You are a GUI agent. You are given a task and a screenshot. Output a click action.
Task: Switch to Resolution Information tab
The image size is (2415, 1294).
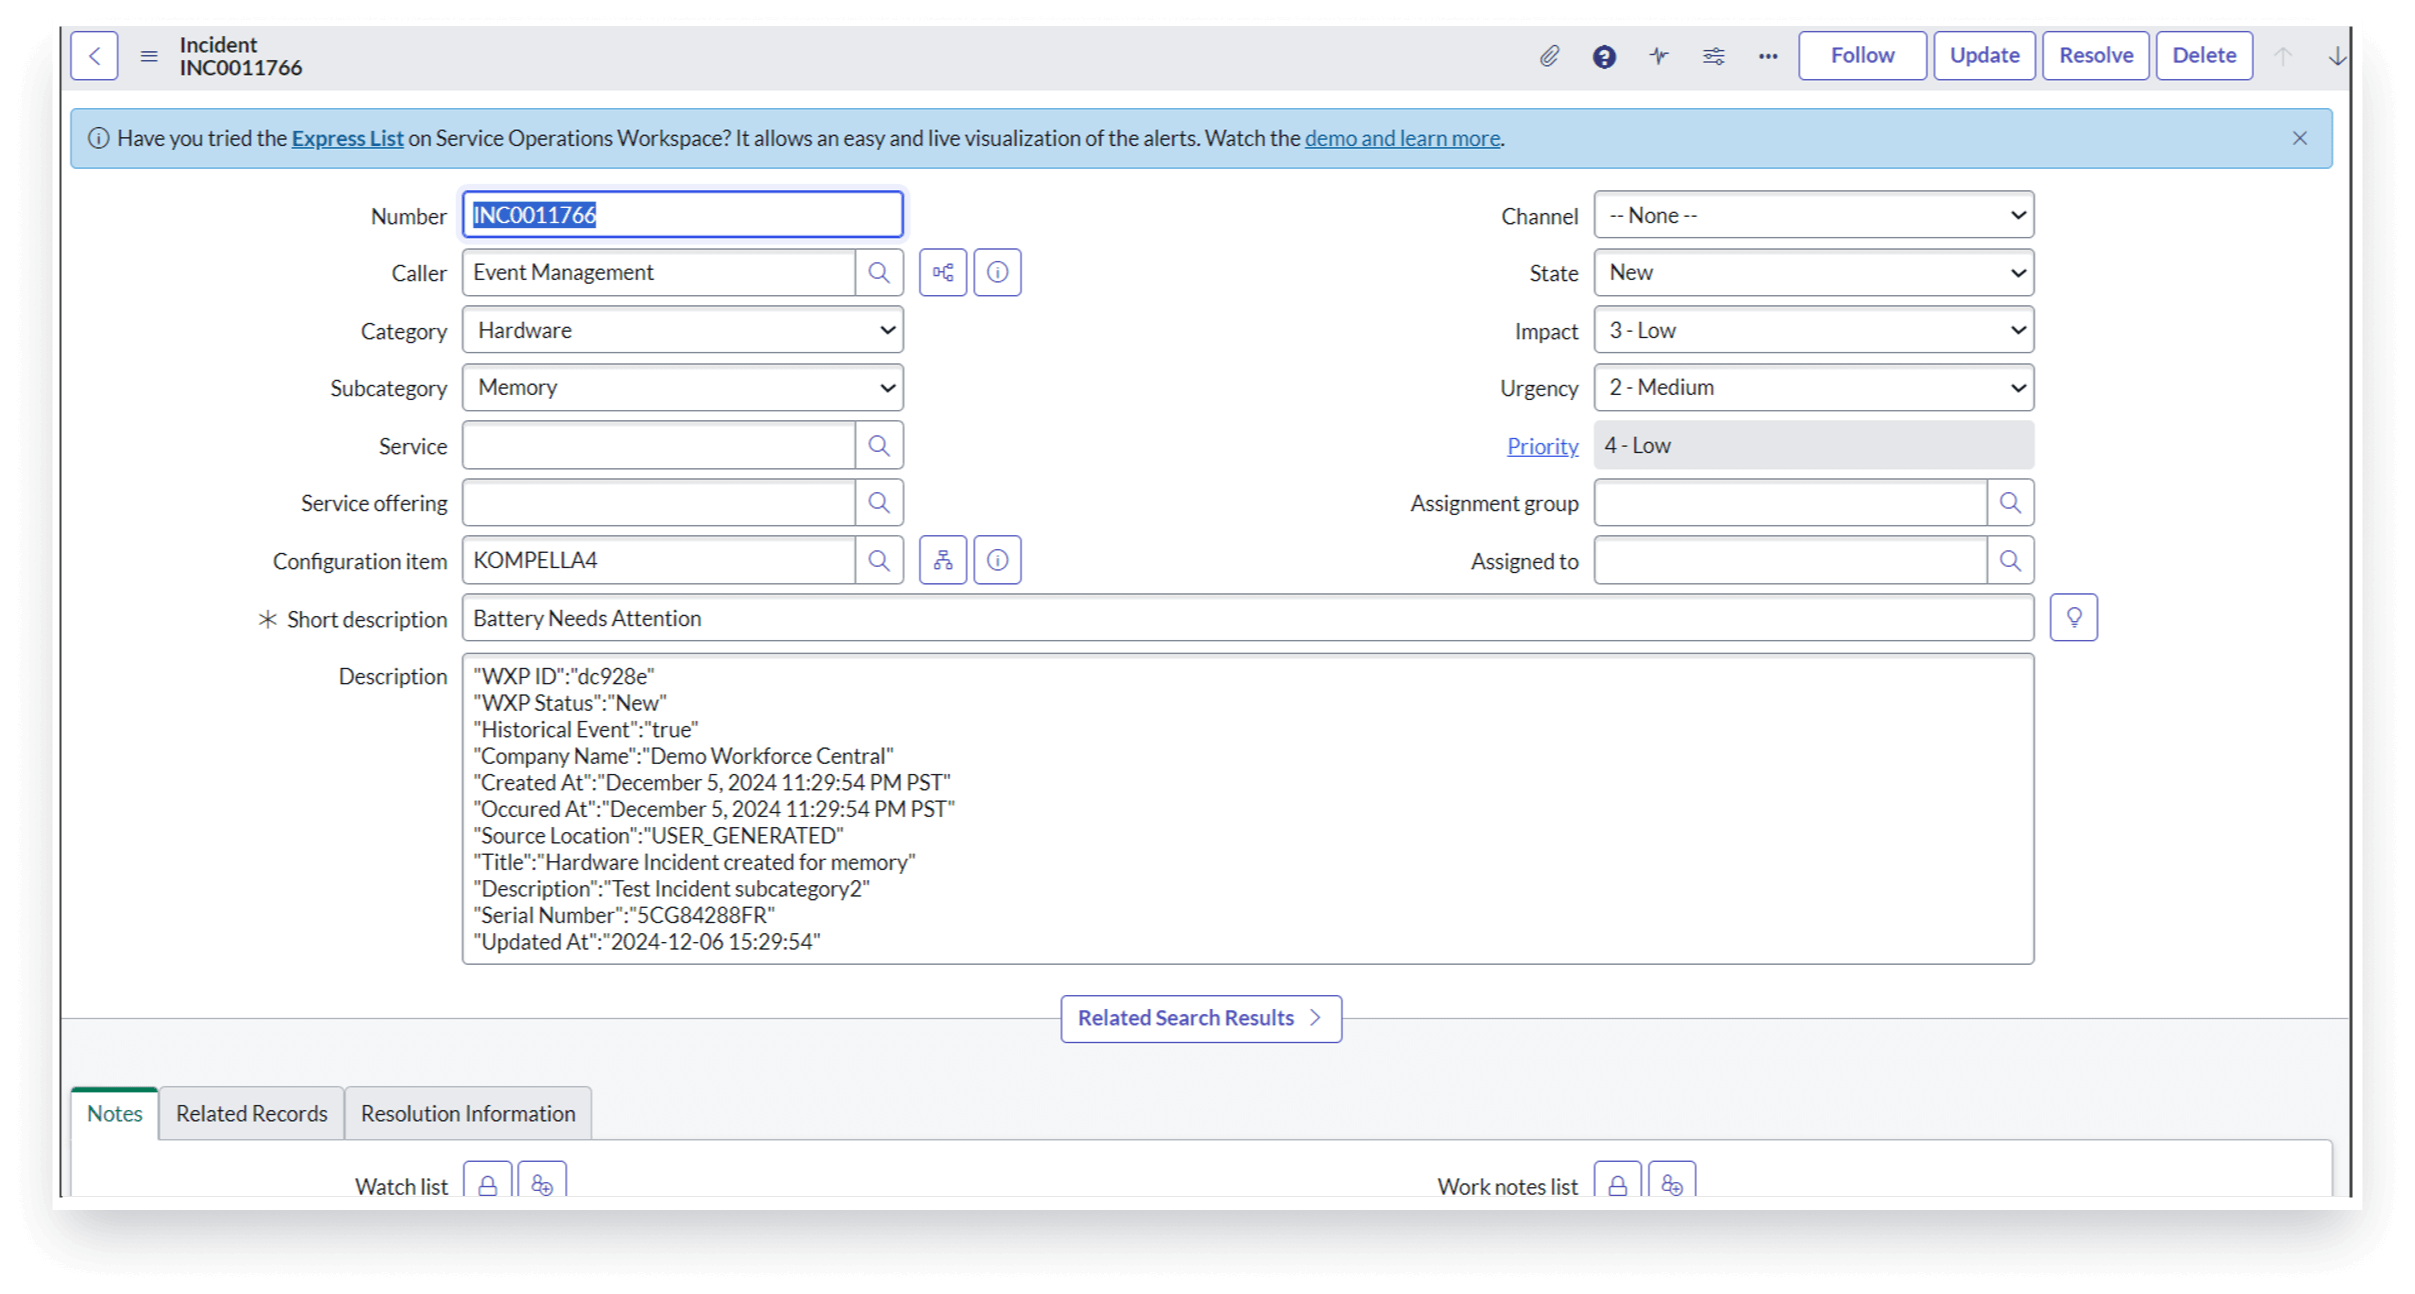click(x=468, y=1113)
